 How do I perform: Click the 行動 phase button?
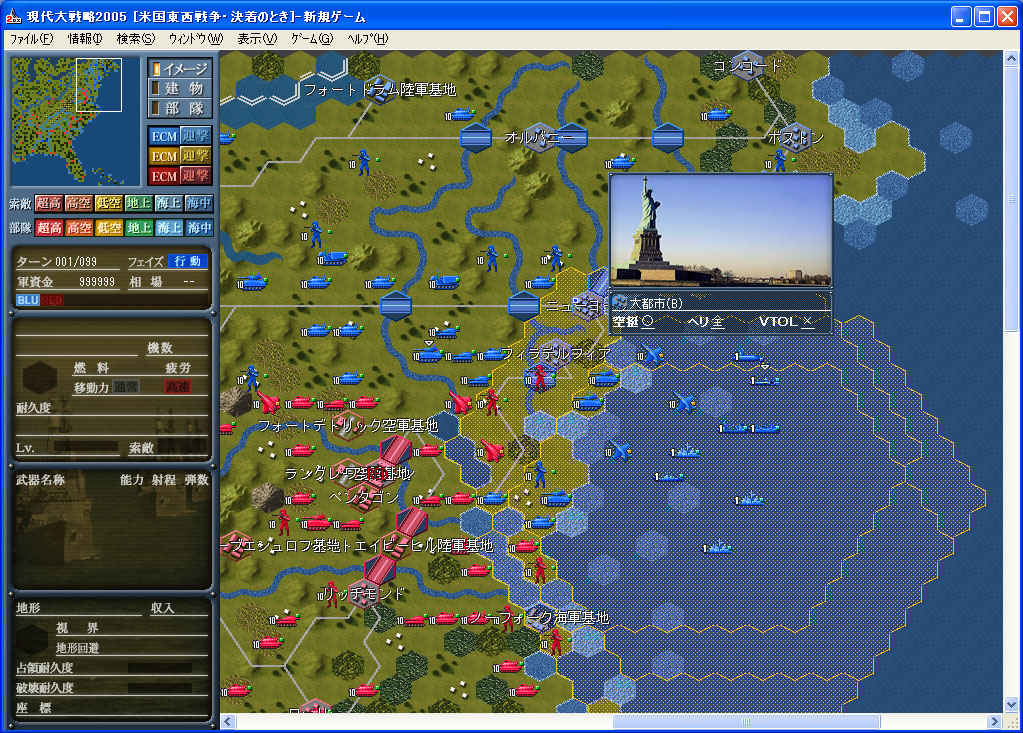click(x=187, y=261)
